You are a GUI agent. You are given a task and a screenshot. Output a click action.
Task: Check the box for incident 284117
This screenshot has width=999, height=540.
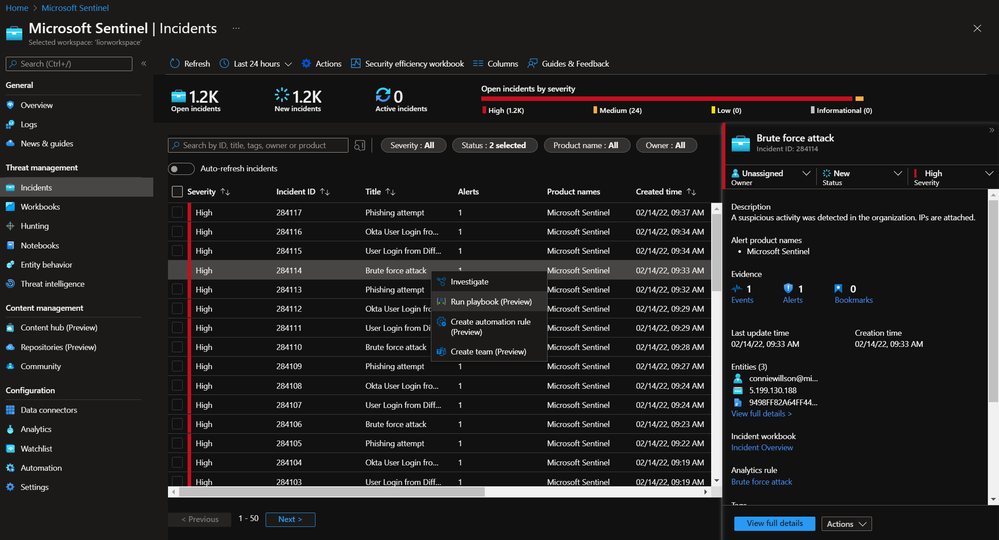(x=177, y=213)
